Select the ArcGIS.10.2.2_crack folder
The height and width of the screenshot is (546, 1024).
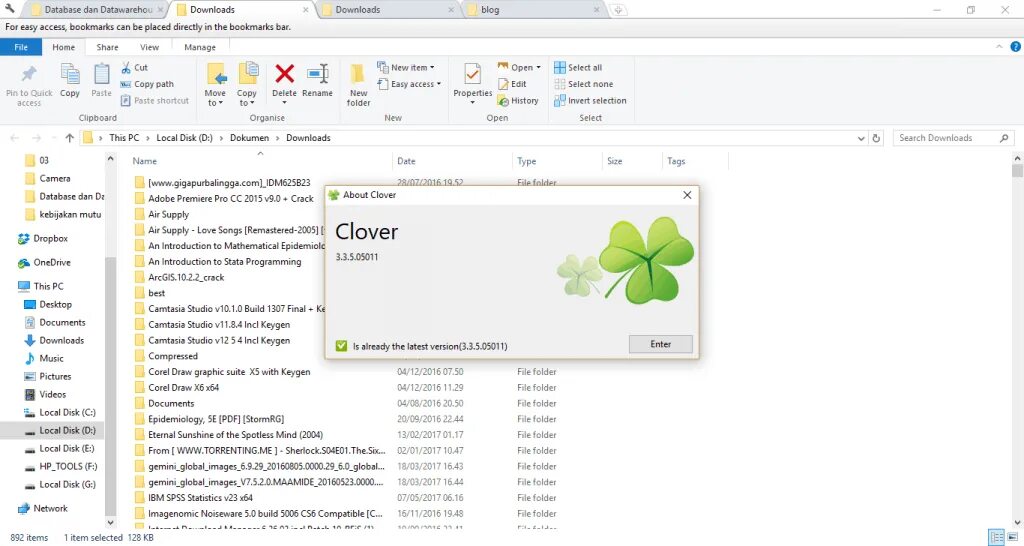pyautogui.click(x=186, y=277)
